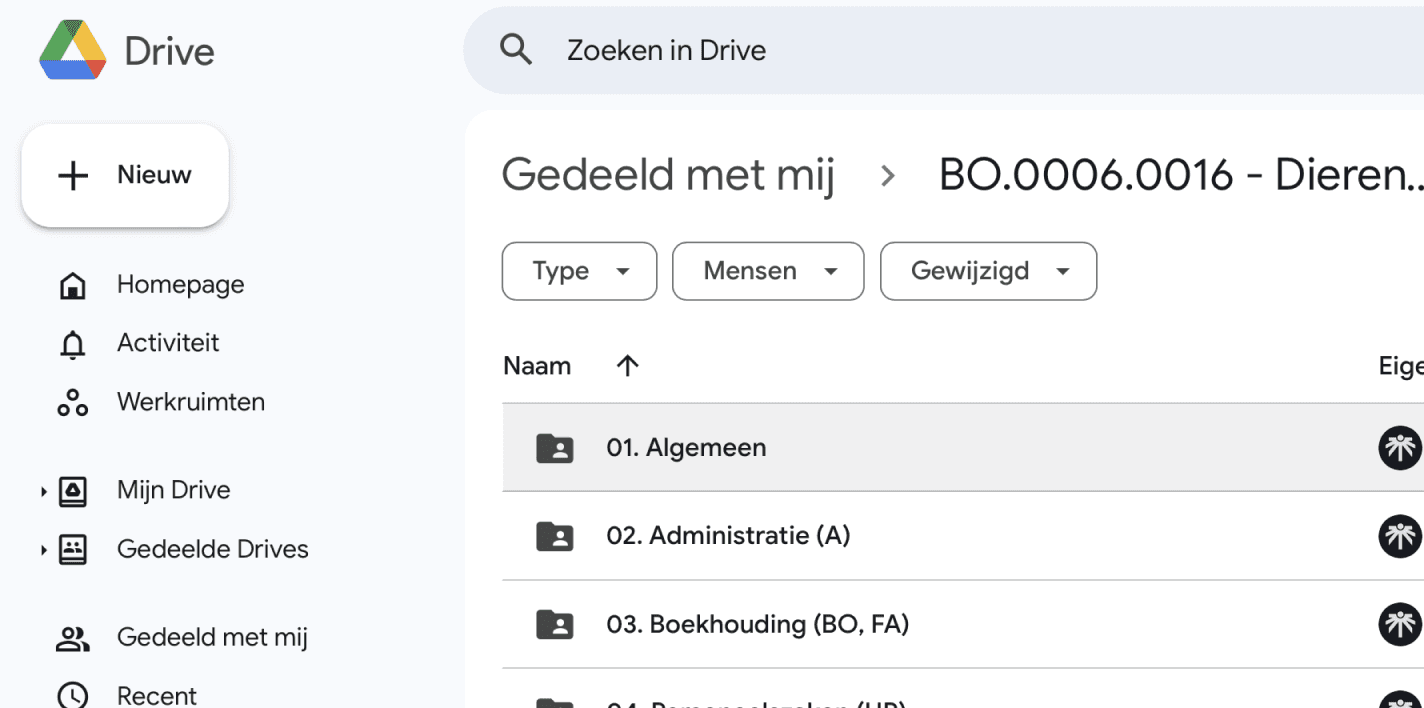1424x708 pixels.
Task: Toggle sort direction arrow next to Naam
Action: point(627,366)
